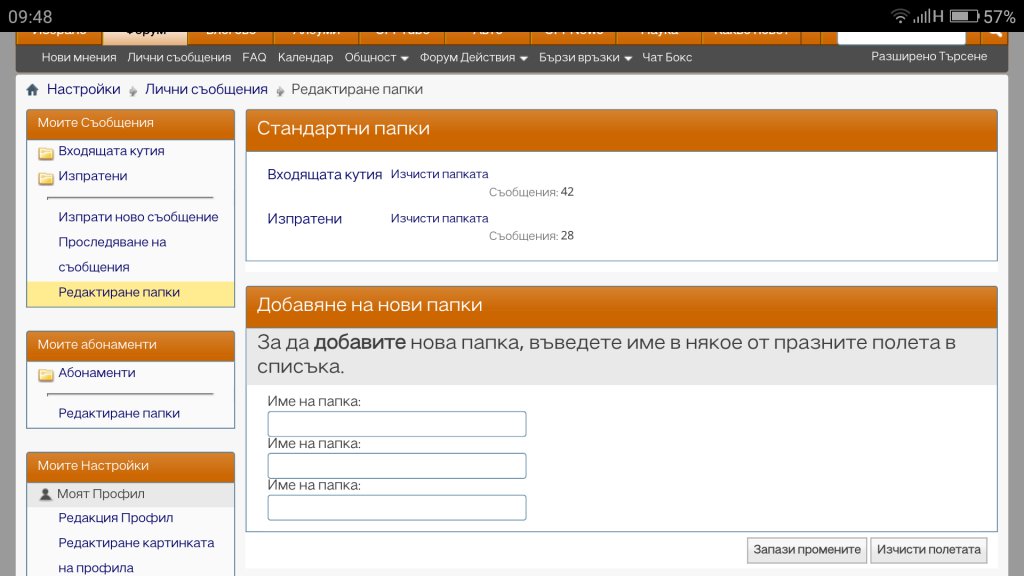Screen dimensions: 1024x576
Task: Focus the first Име на папка field
Action: click(x=396, y=424)
